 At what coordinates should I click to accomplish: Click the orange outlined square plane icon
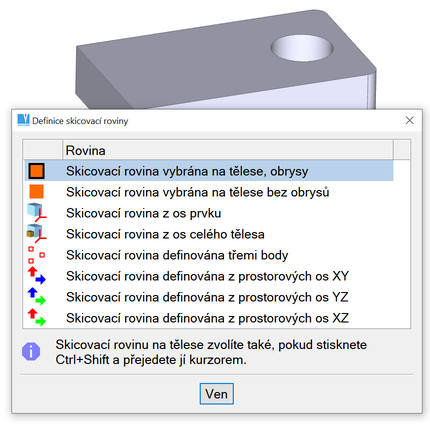pos(36,171)
